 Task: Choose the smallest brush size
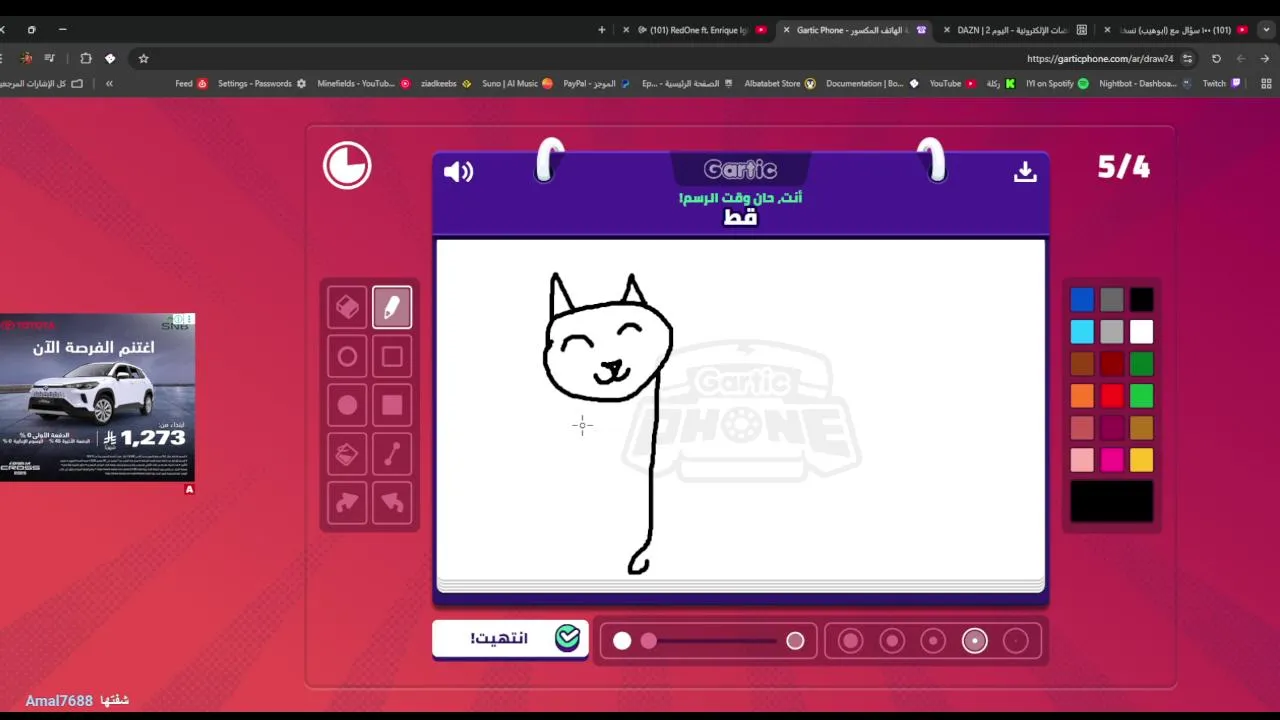(1016, 641)
